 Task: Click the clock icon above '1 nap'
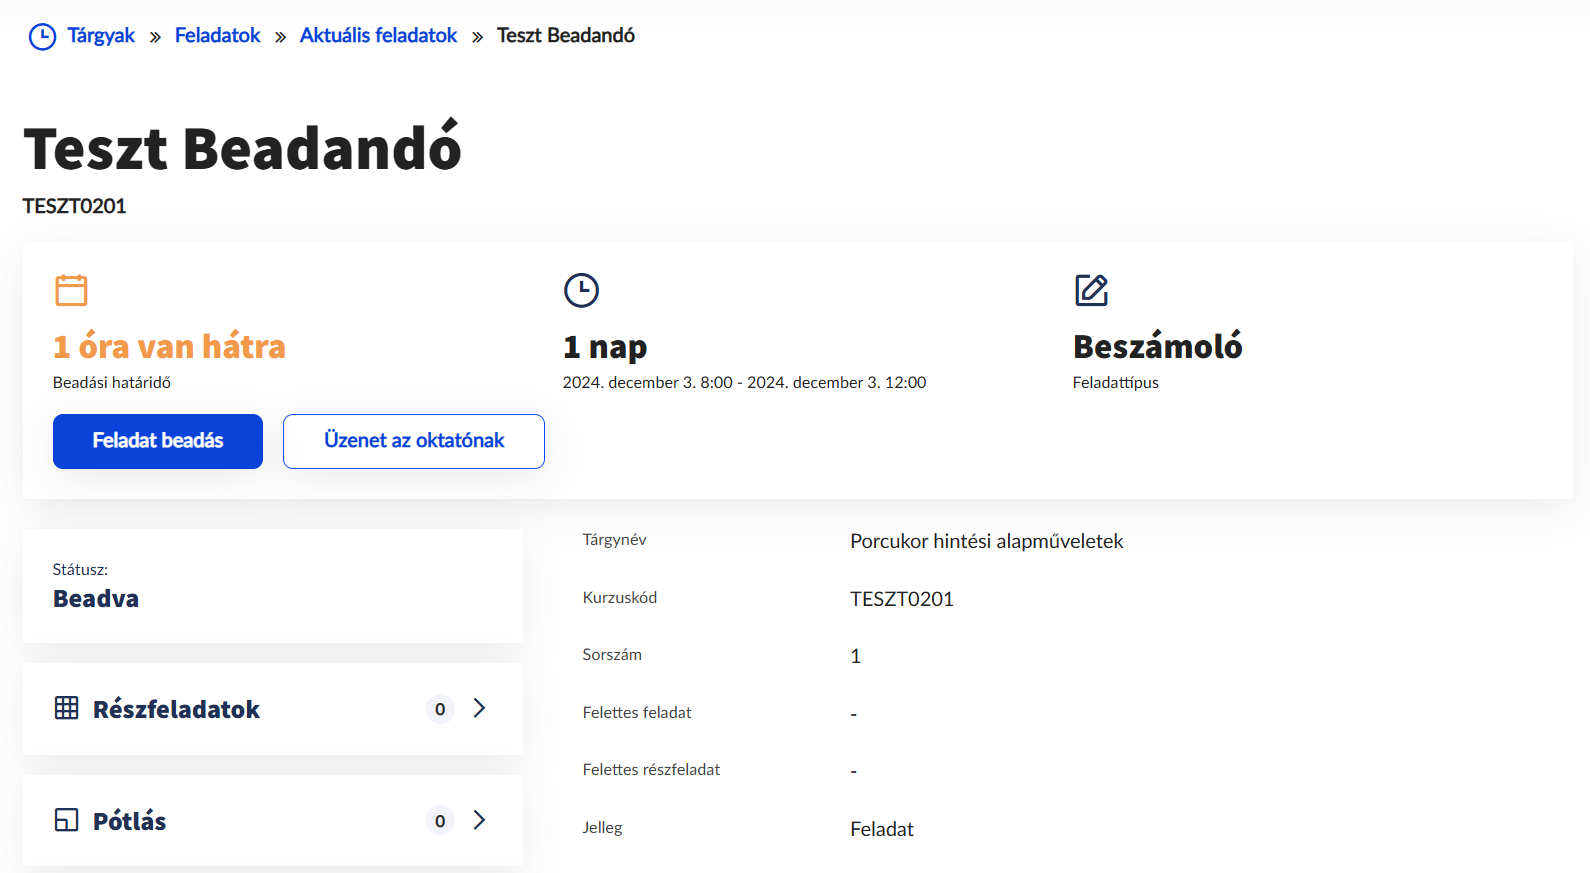pos(581,290)
